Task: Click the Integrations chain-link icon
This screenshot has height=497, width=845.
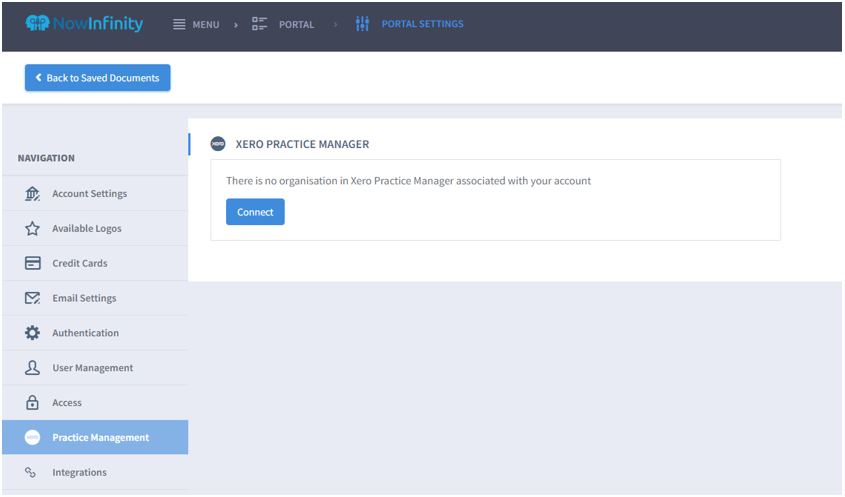Action: (x=32, y=472)
